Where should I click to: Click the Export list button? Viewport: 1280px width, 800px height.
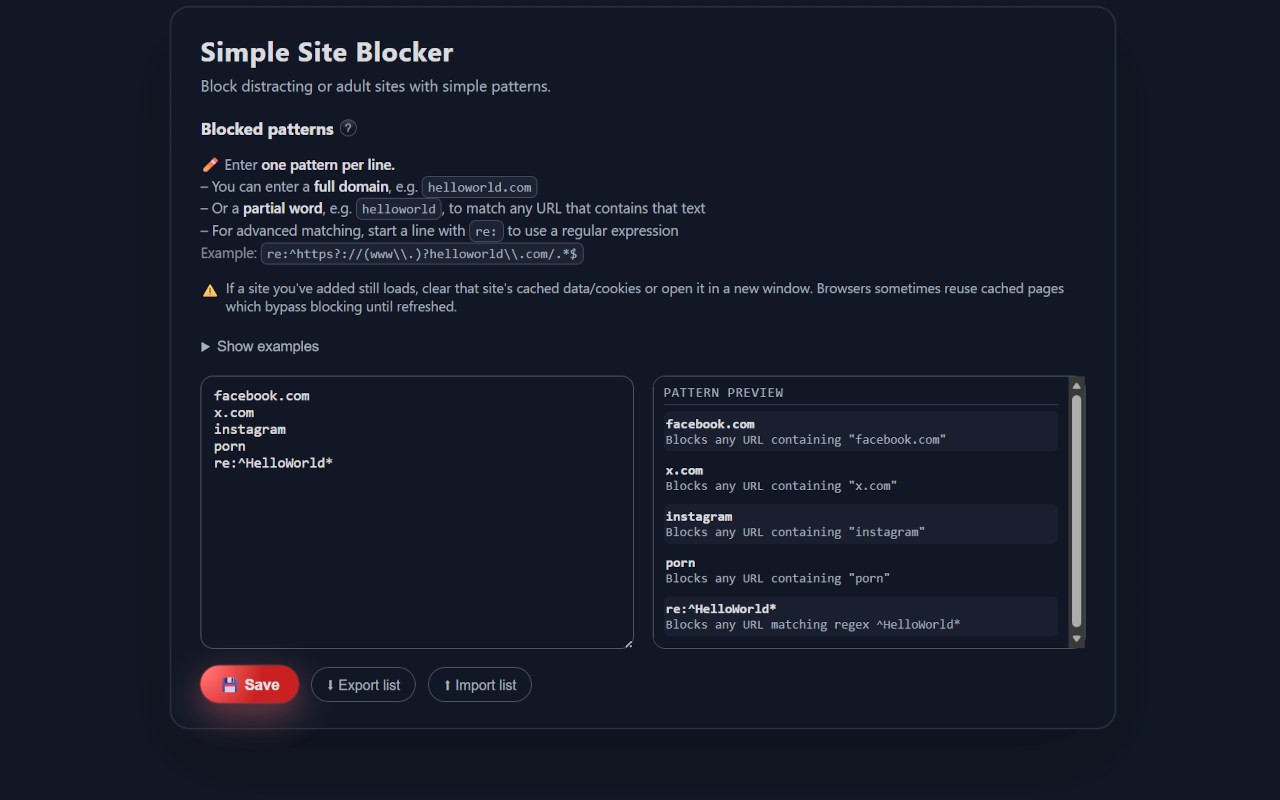[363, 685]
